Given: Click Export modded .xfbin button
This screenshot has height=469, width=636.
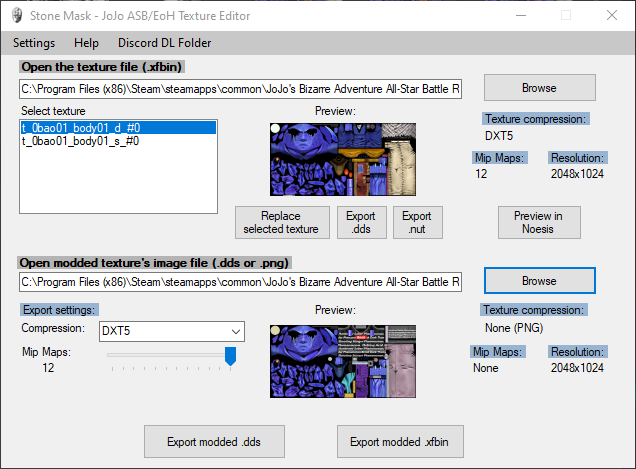Looking at the screenshot, I should click(400, 441).
